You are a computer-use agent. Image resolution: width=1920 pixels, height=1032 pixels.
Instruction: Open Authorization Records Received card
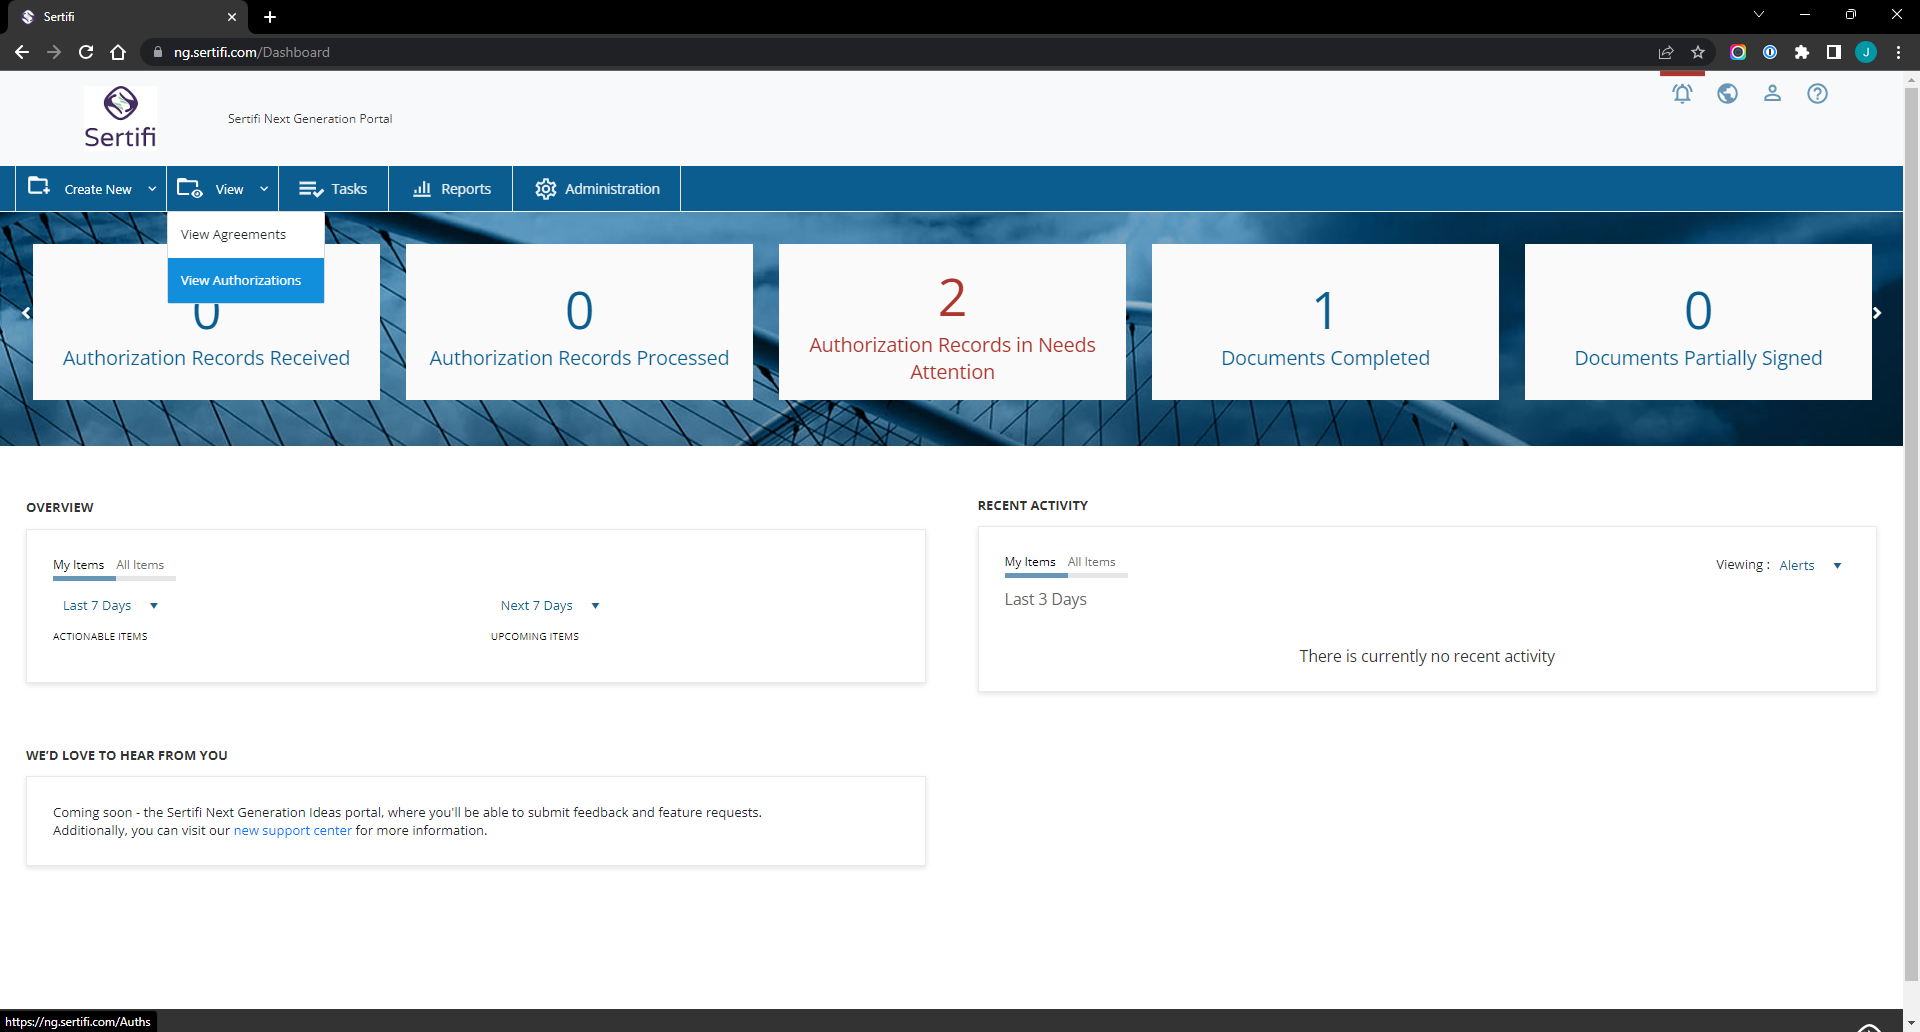click(x=206, y=322)
